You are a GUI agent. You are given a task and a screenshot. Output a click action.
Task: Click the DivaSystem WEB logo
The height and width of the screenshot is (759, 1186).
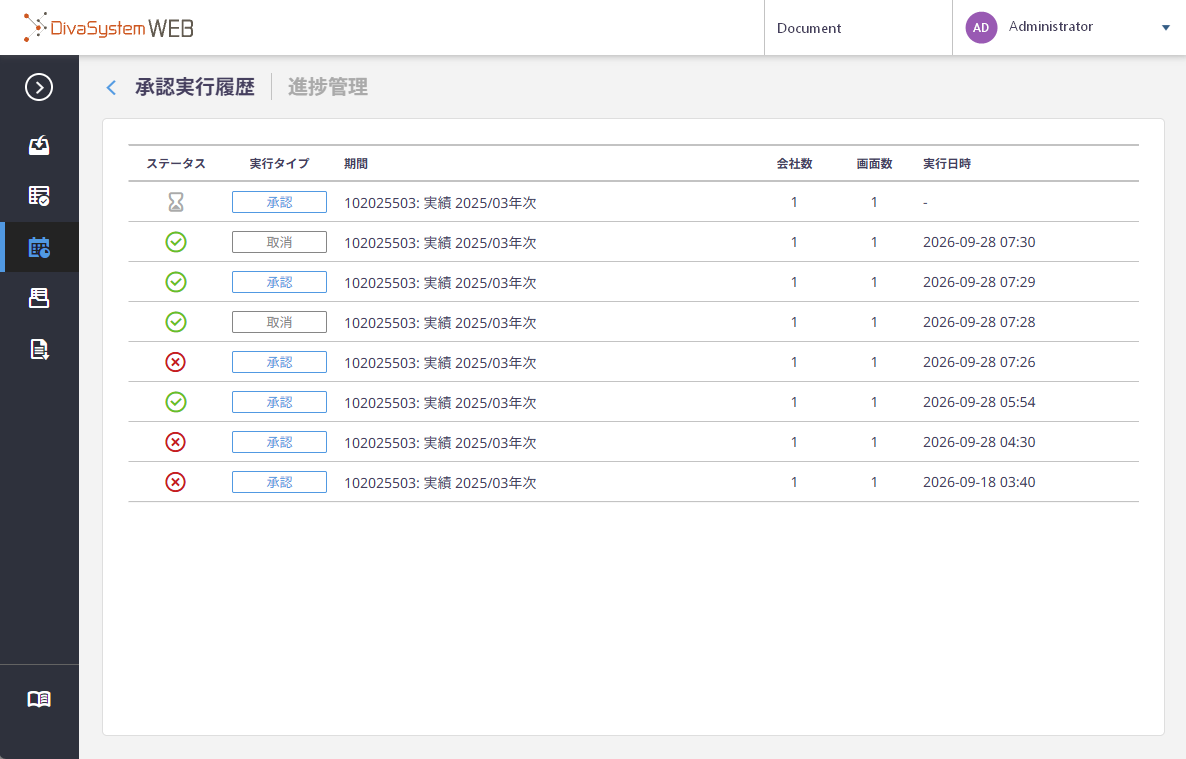click(108, 28)
